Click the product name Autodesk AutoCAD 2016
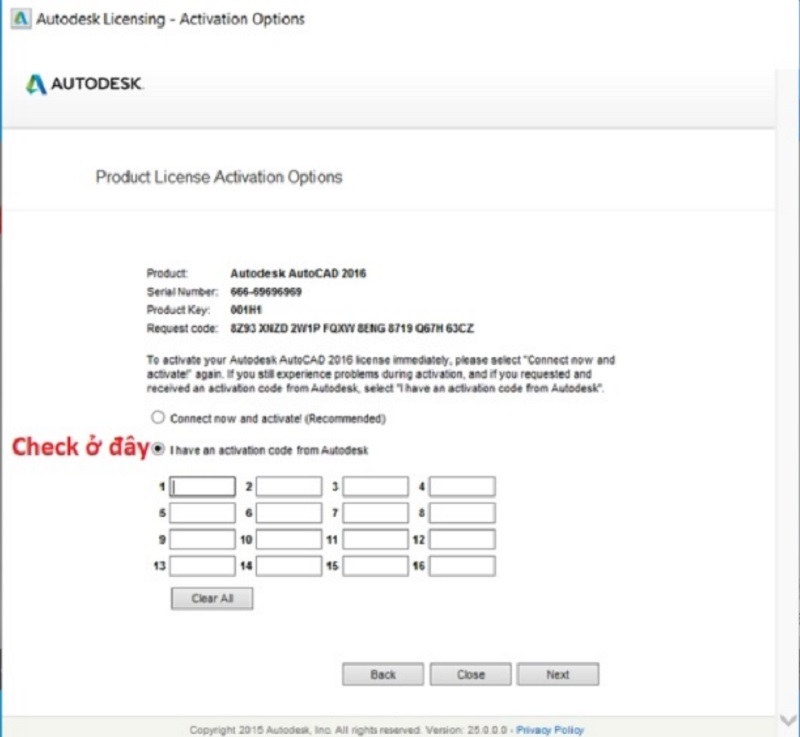Screen dimensions: 800x737 pyautogui.click(x=298, y=273)
